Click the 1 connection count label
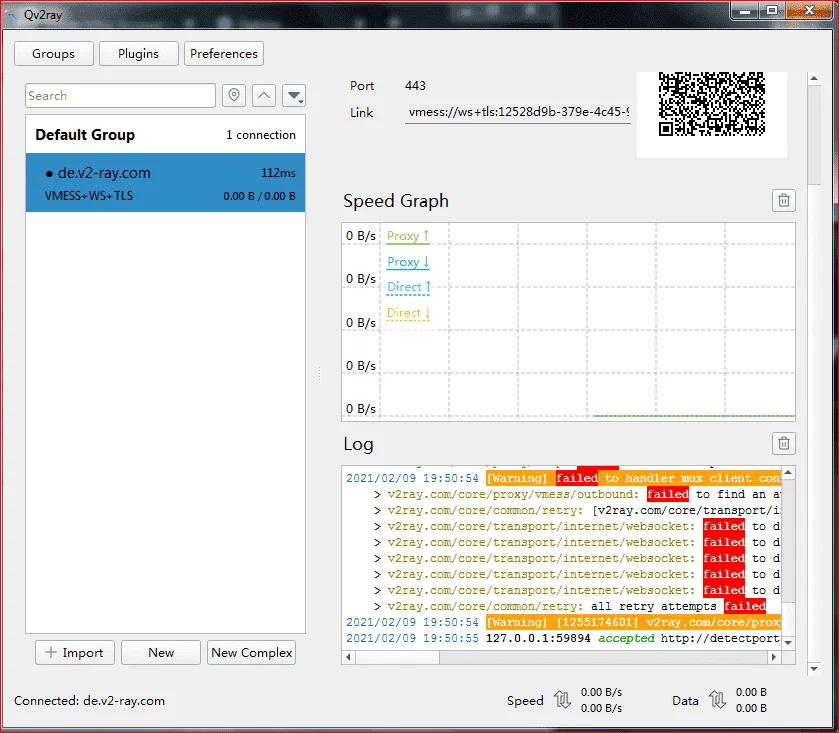Viewport: 839px width, 733px height. [261, 135]
